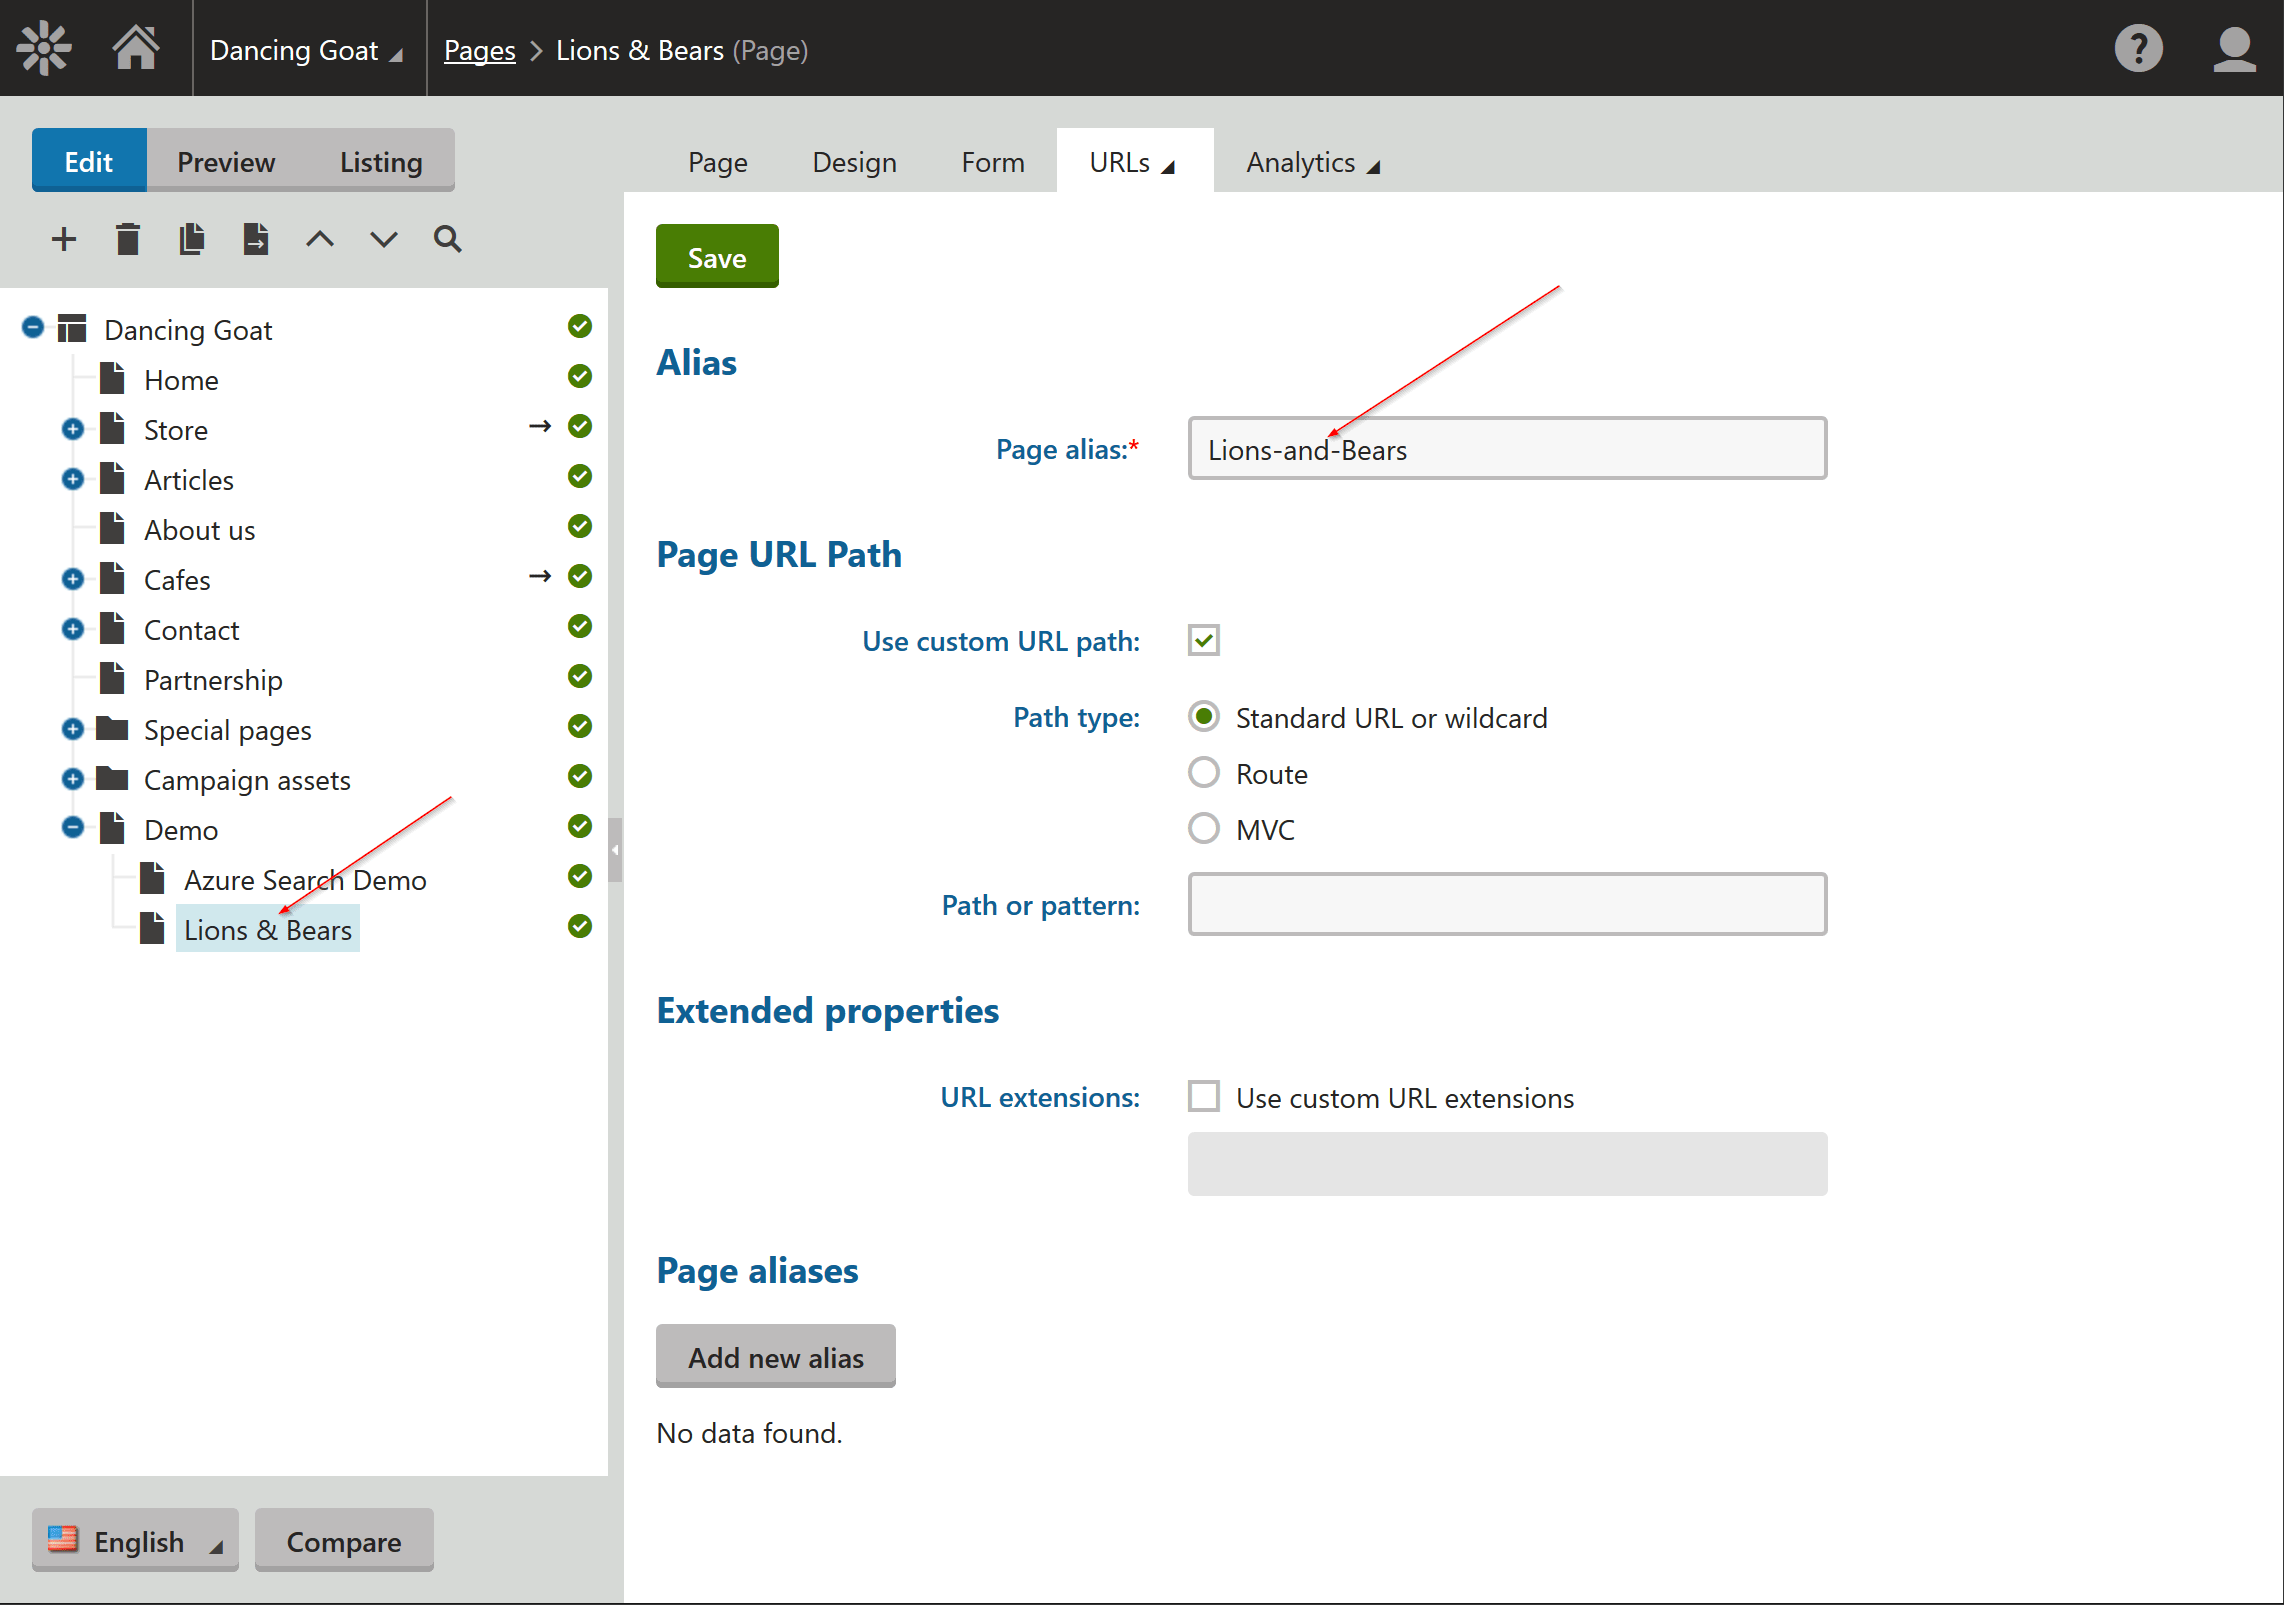Expand the Cafes tree node
The height and width of the screenshot is (1605, 2284).
(x=72, y=579)
